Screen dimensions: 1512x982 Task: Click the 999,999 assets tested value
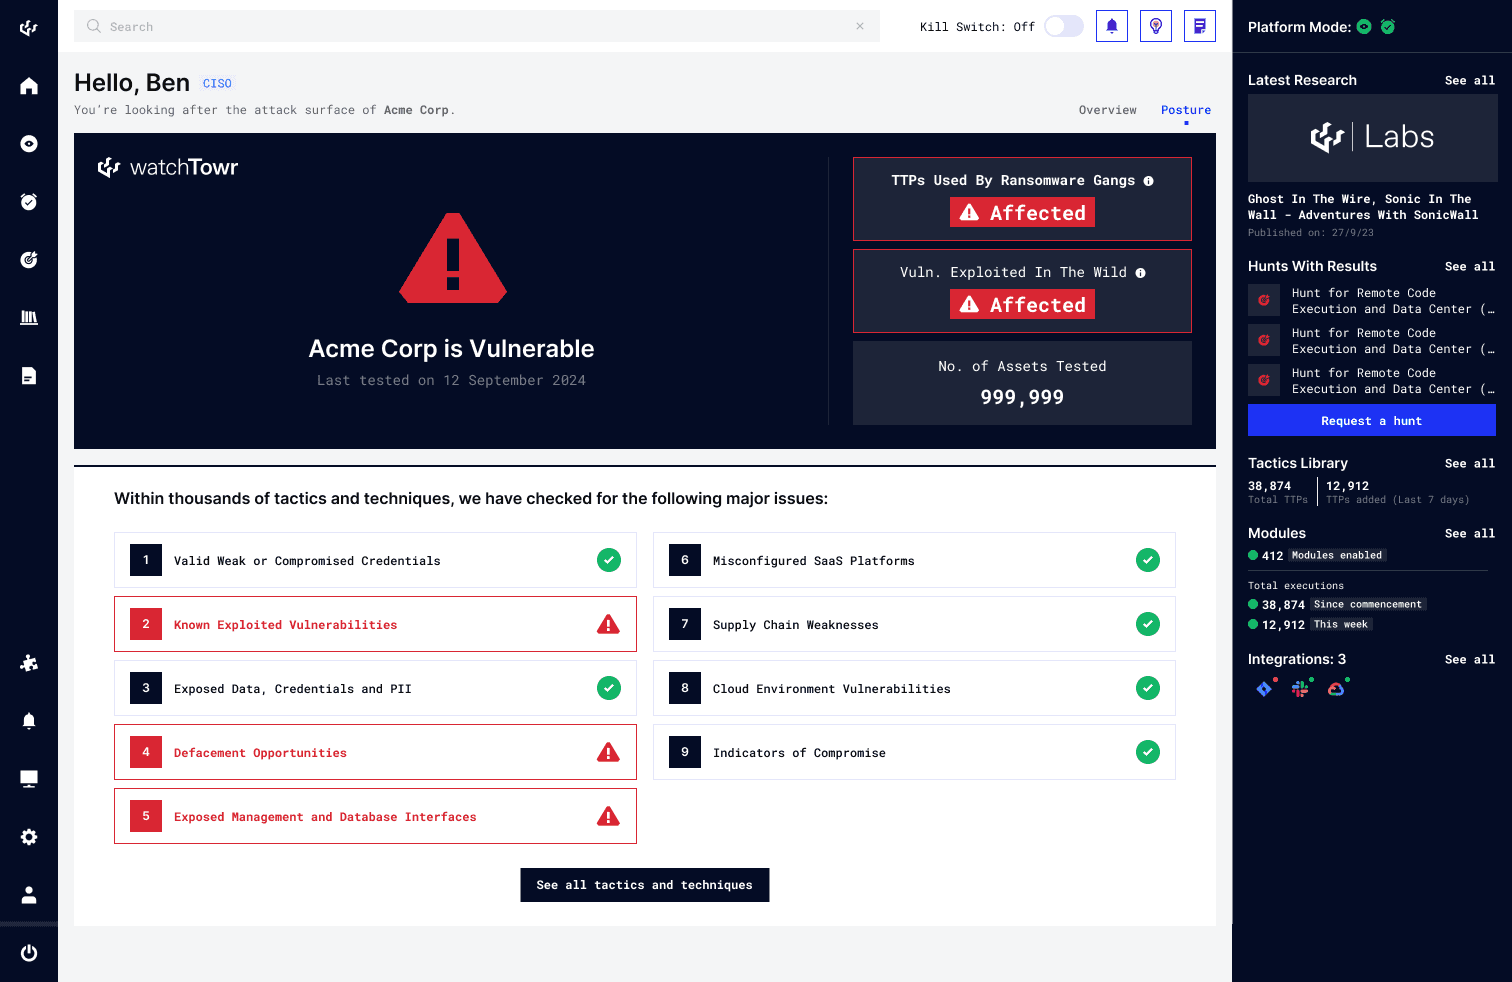tap(1022, 397)
